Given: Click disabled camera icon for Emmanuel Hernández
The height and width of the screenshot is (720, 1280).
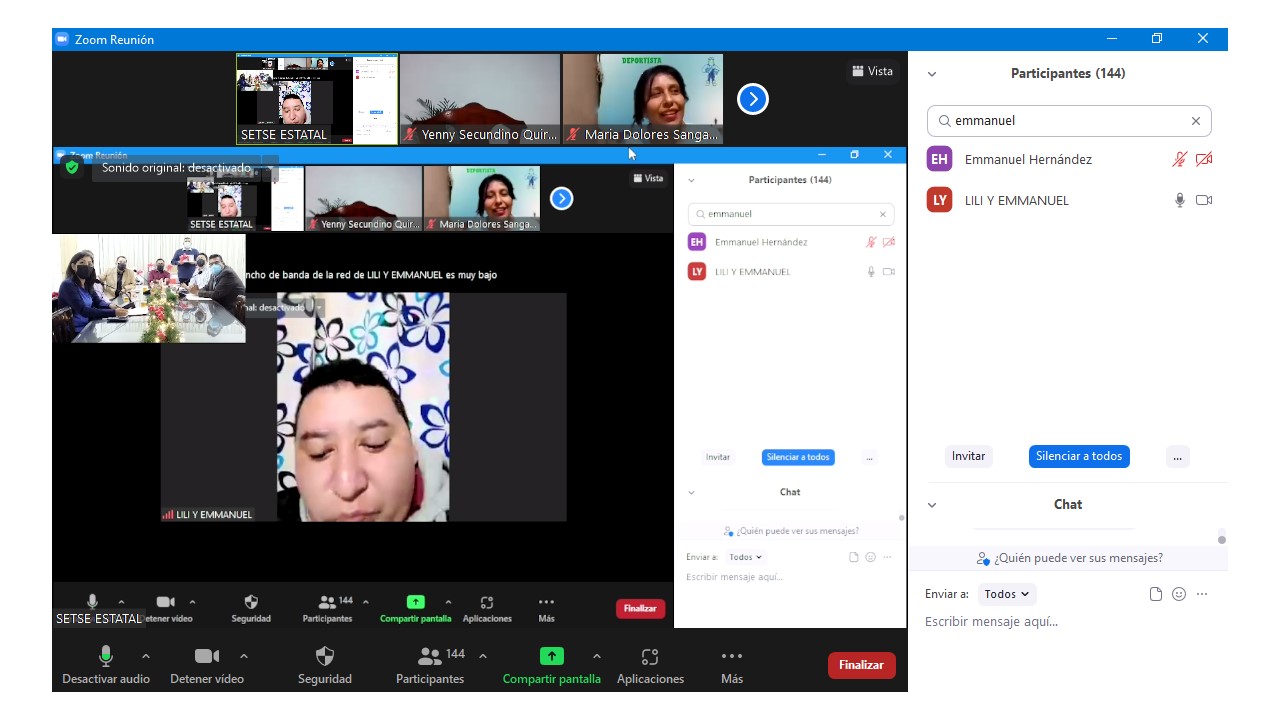Looking at the screenshot, I should [1204, 159].
